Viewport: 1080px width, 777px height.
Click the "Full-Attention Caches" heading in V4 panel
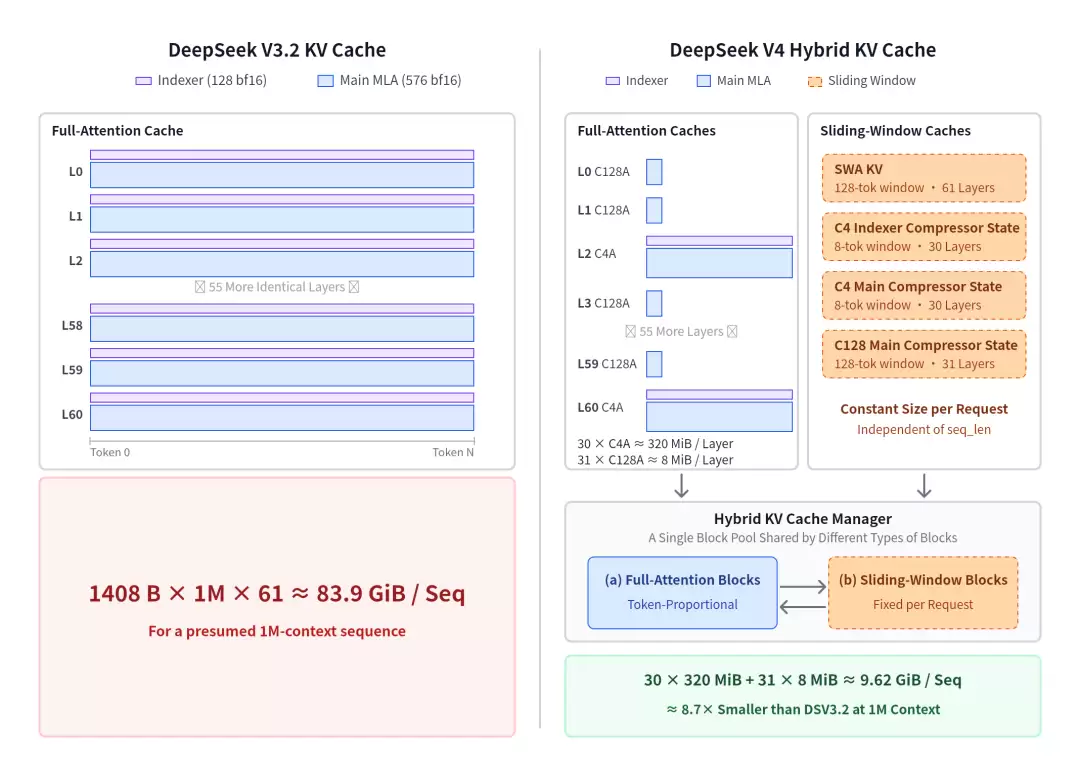click(x=646, y=130)
